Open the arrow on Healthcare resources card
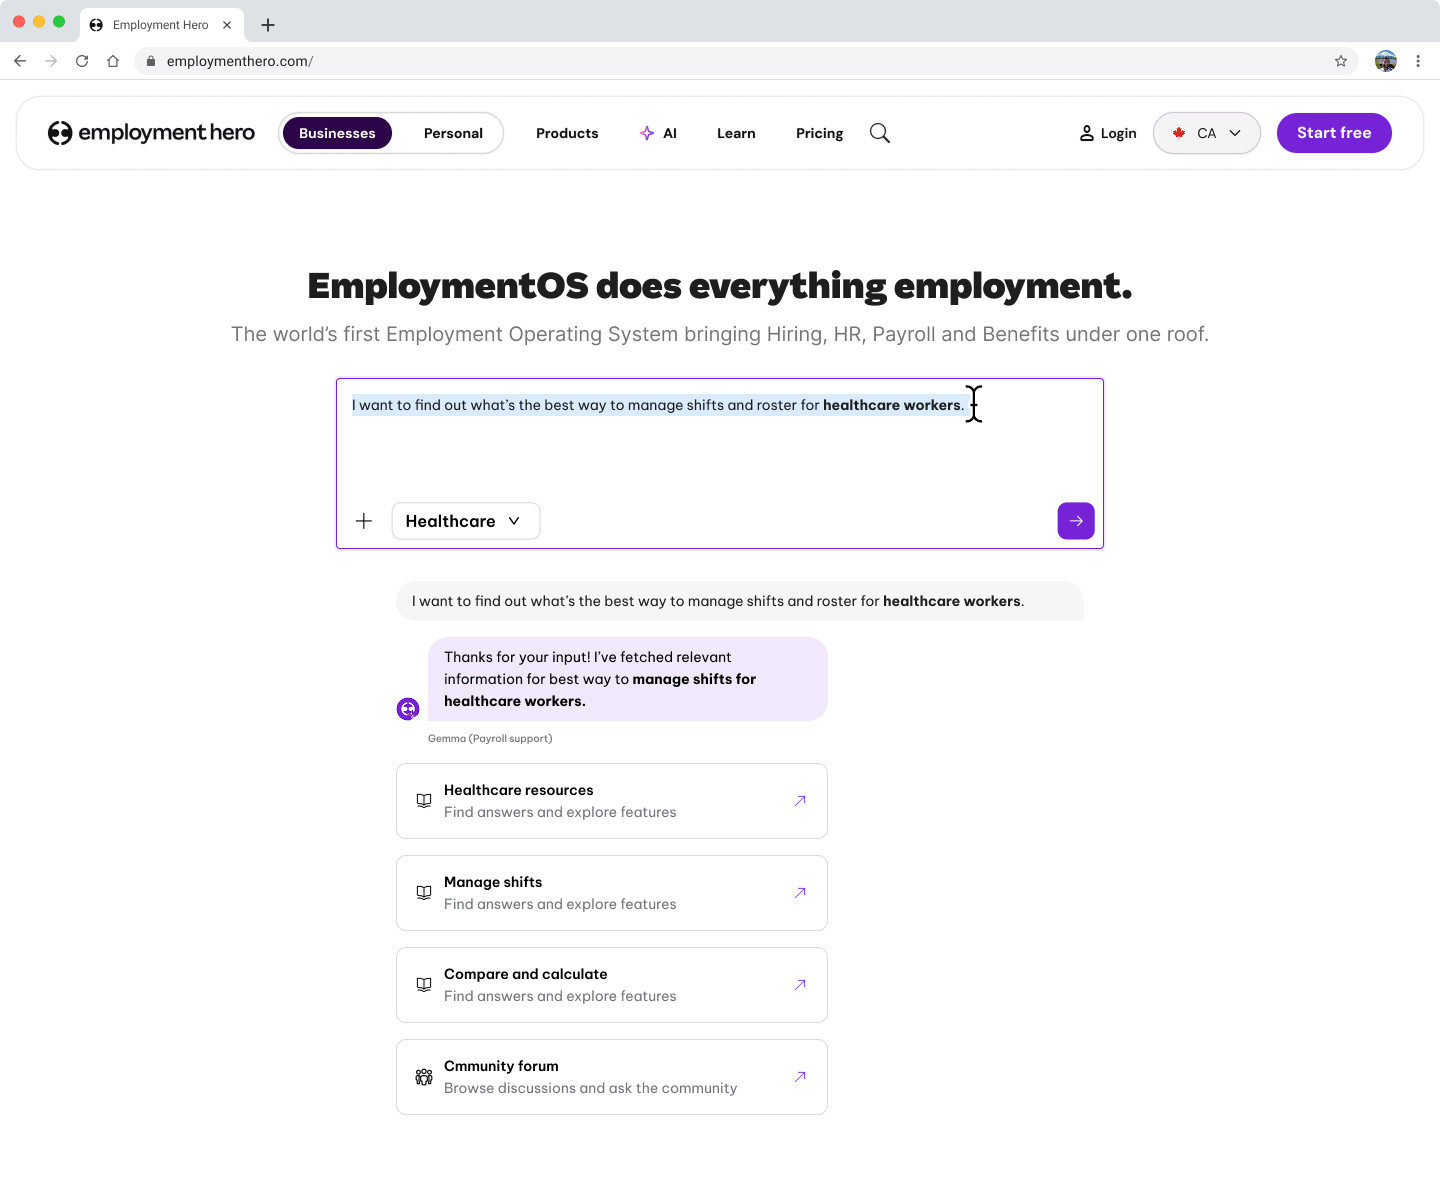Viewport: 1440px width, 1179px height. (800, 801)
